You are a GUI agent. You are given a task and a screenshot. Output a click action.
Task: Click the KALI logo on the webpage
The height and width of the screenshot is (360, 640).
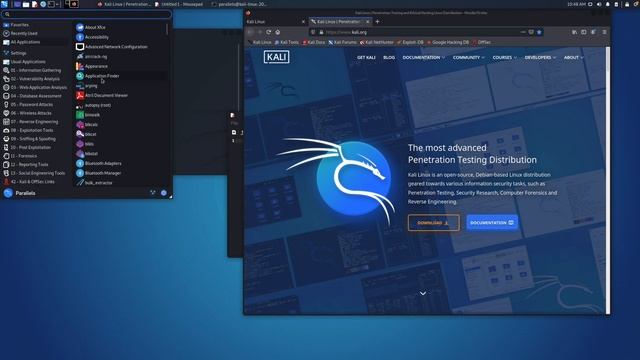(276, 57)
